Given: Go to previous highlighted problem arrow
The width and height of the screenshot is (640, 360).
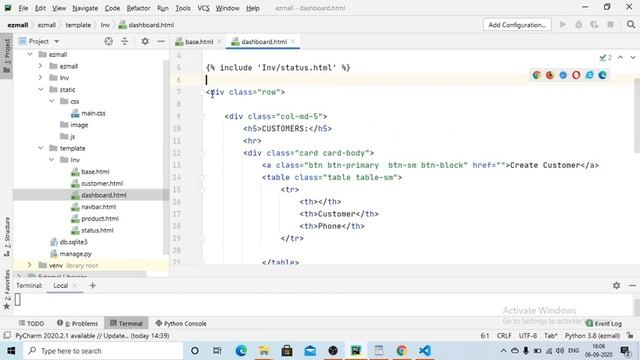Looking at the screenshot, I should click(x=620, y=58).
